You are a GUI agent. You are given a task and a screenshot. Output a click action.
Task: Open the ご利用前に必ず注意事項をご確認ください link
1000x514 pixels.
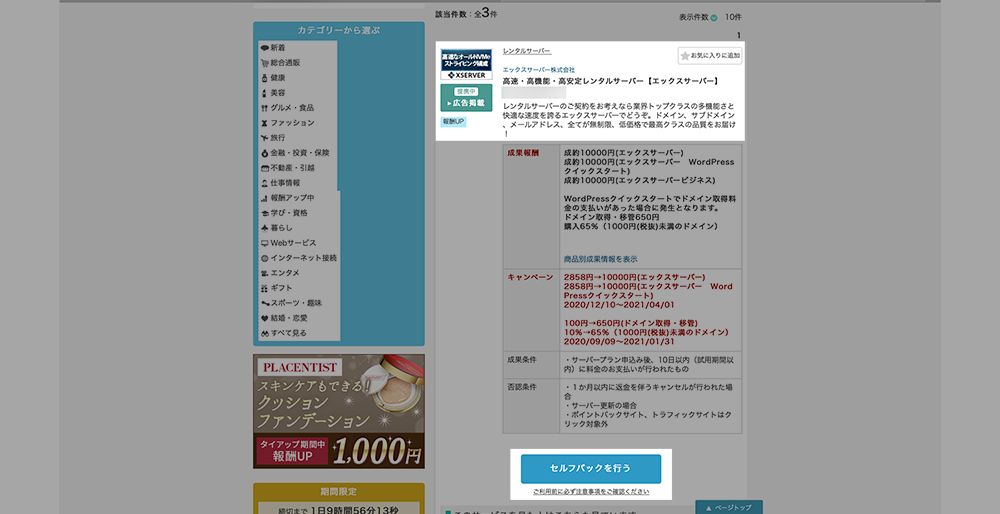tap(591, 492)
